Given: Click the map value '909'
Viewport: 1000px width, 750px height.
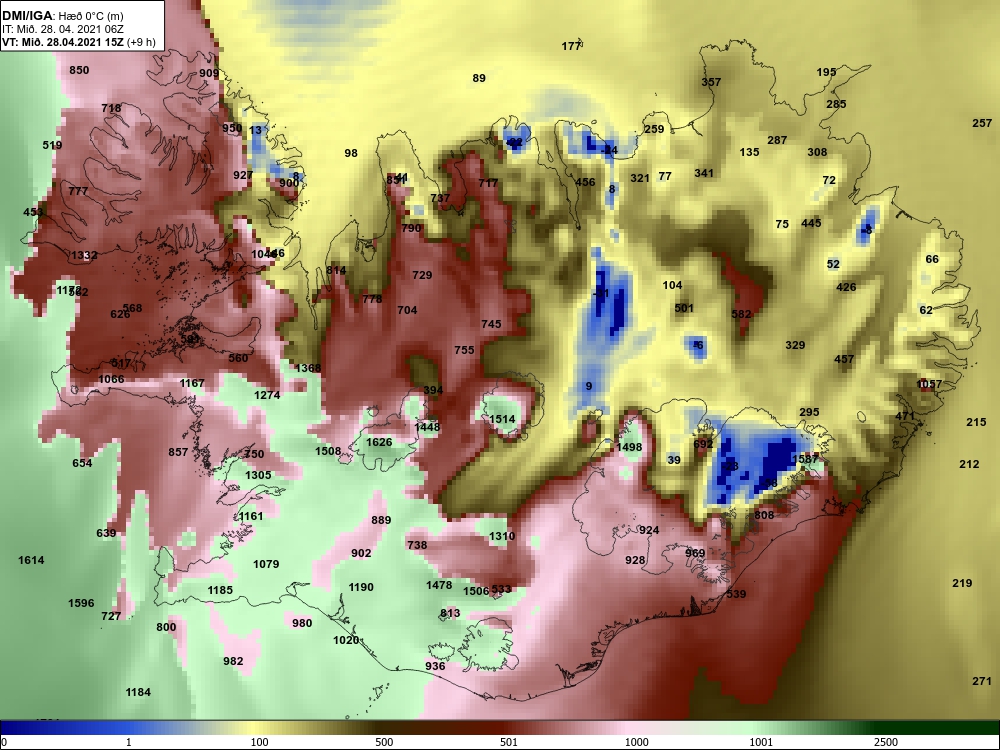Looking at the screenshot, I should click(x=209, y=73).
